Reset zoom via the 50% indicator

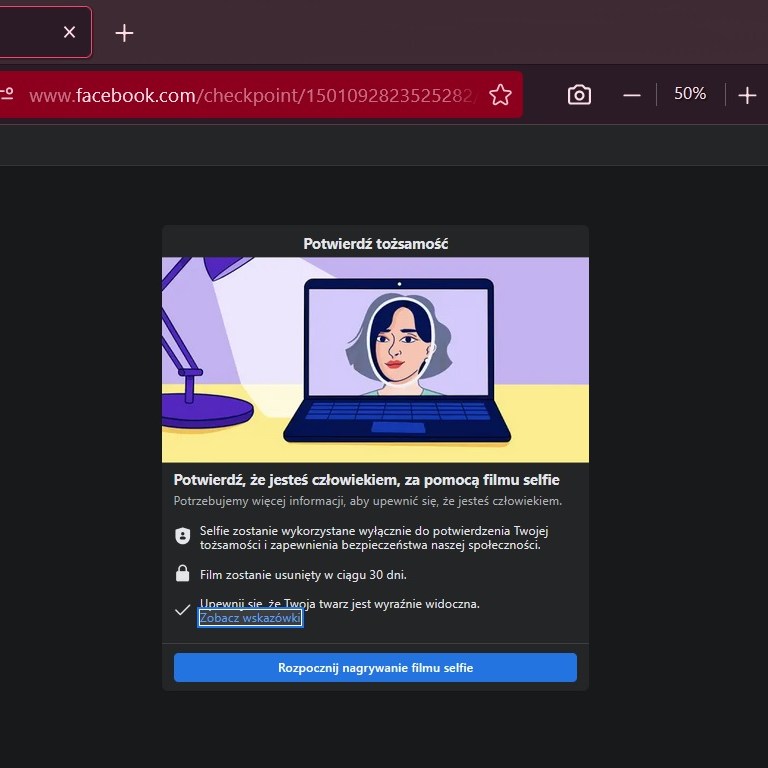point(689,94)
